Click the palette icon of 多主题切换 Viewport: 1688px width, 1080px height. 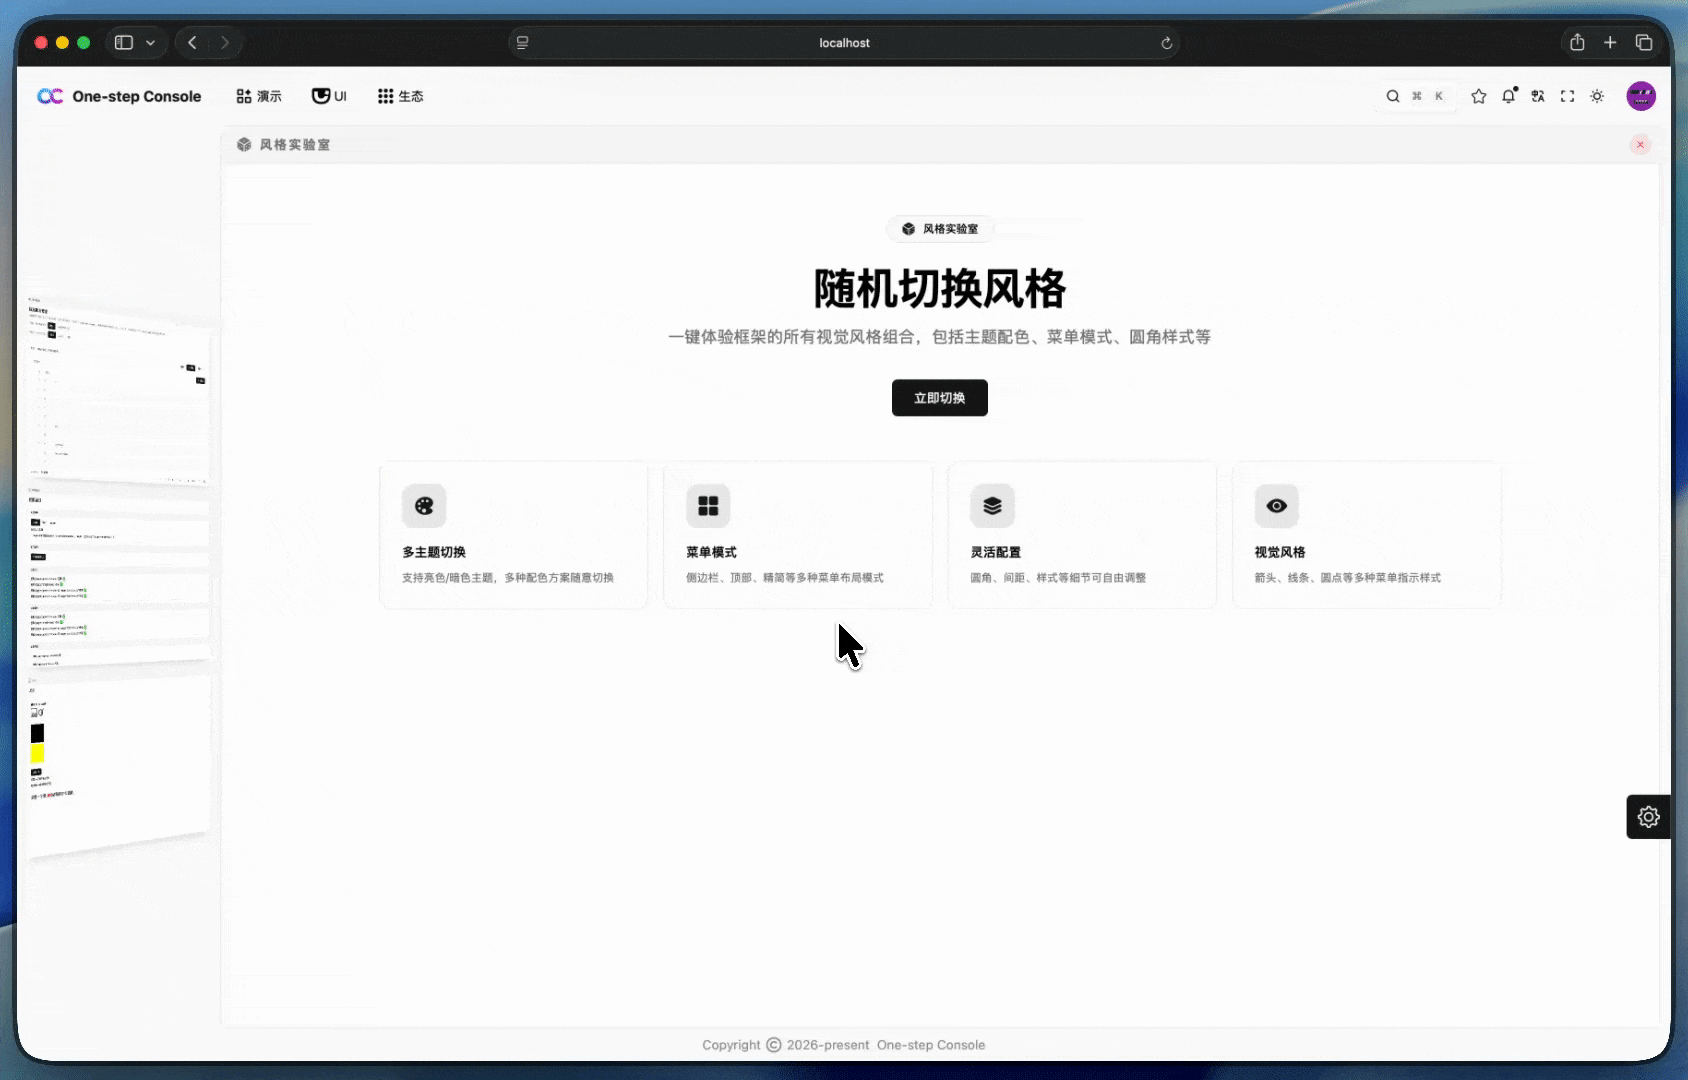tap(424, 506)
